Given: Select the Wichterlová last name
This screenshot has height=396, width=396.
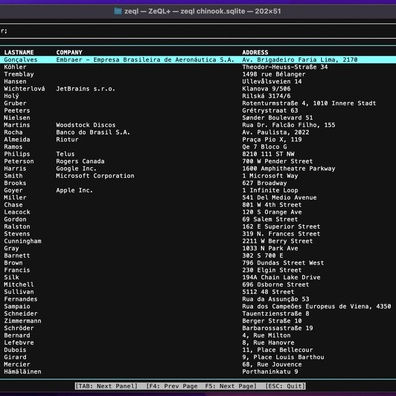Looking at the screenshot, I should click(x=24, y=89).
